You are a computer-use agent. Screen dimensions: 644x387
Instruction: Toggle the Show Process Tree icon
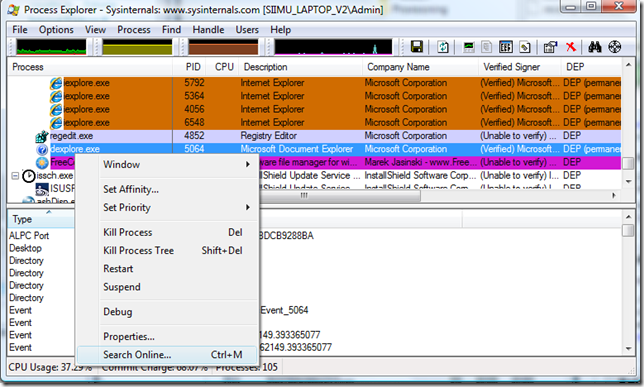(487, 47)
